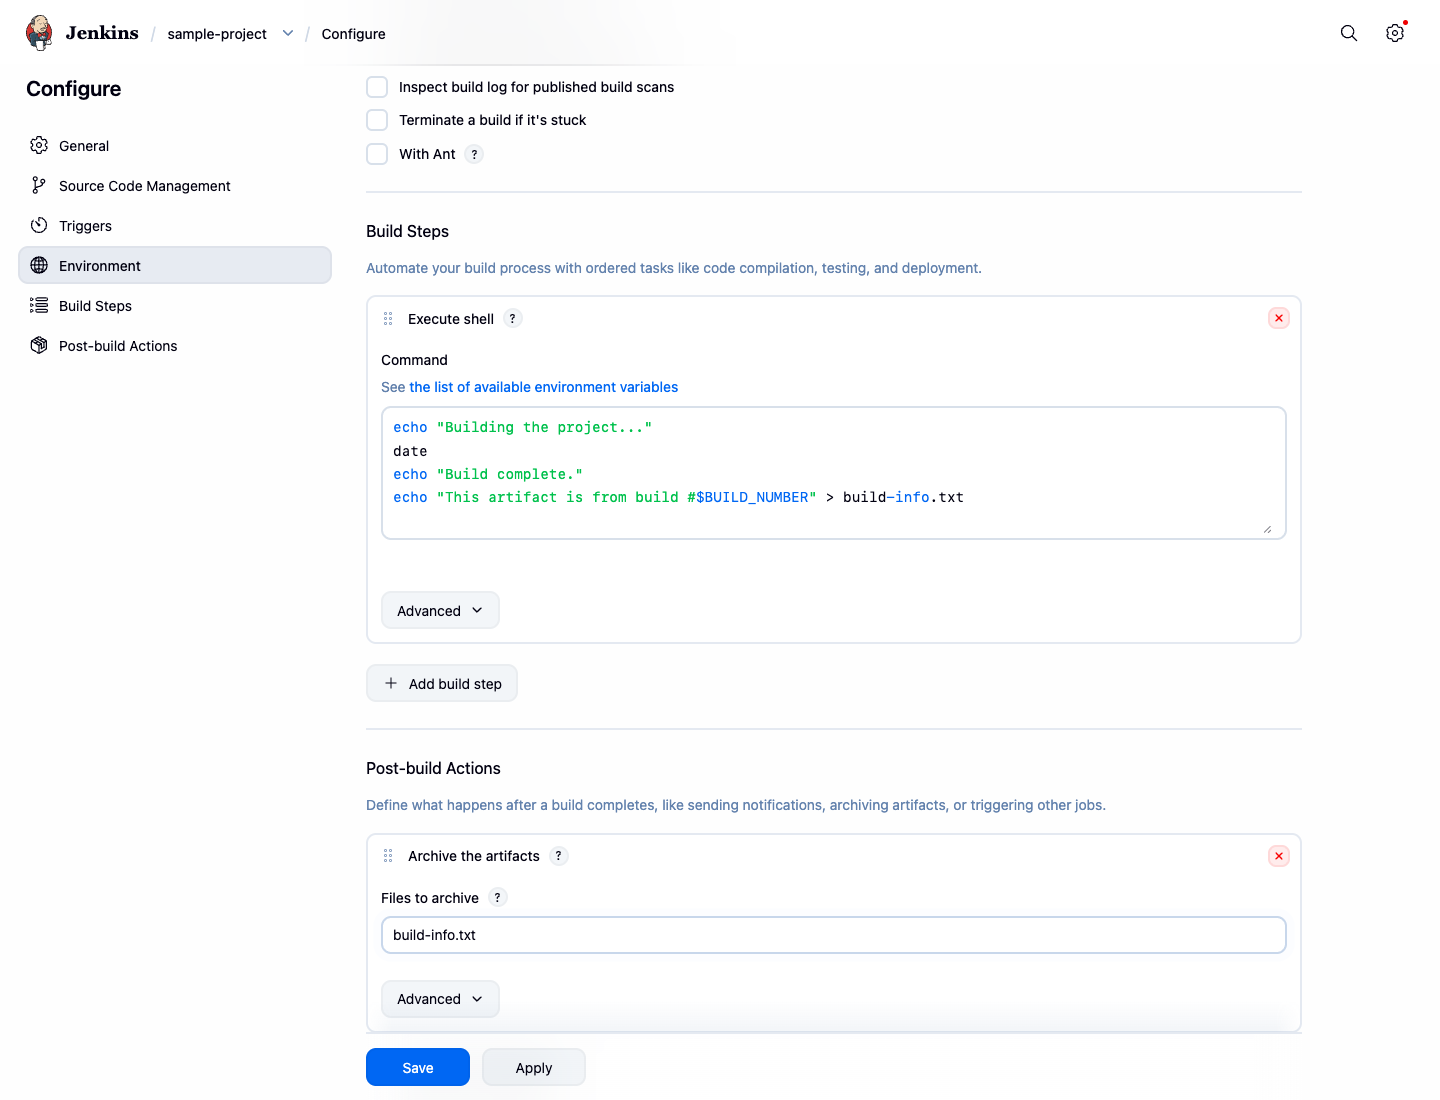Open help for Files to archive
This screenshot has width=1440, height=1100.
point(497,898)
